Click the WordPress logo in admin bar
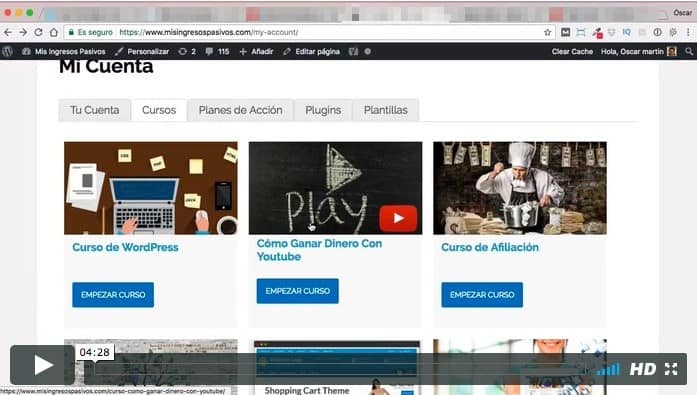Image resolution: width=697 pixels, height=395 pixels. [7, 52]
